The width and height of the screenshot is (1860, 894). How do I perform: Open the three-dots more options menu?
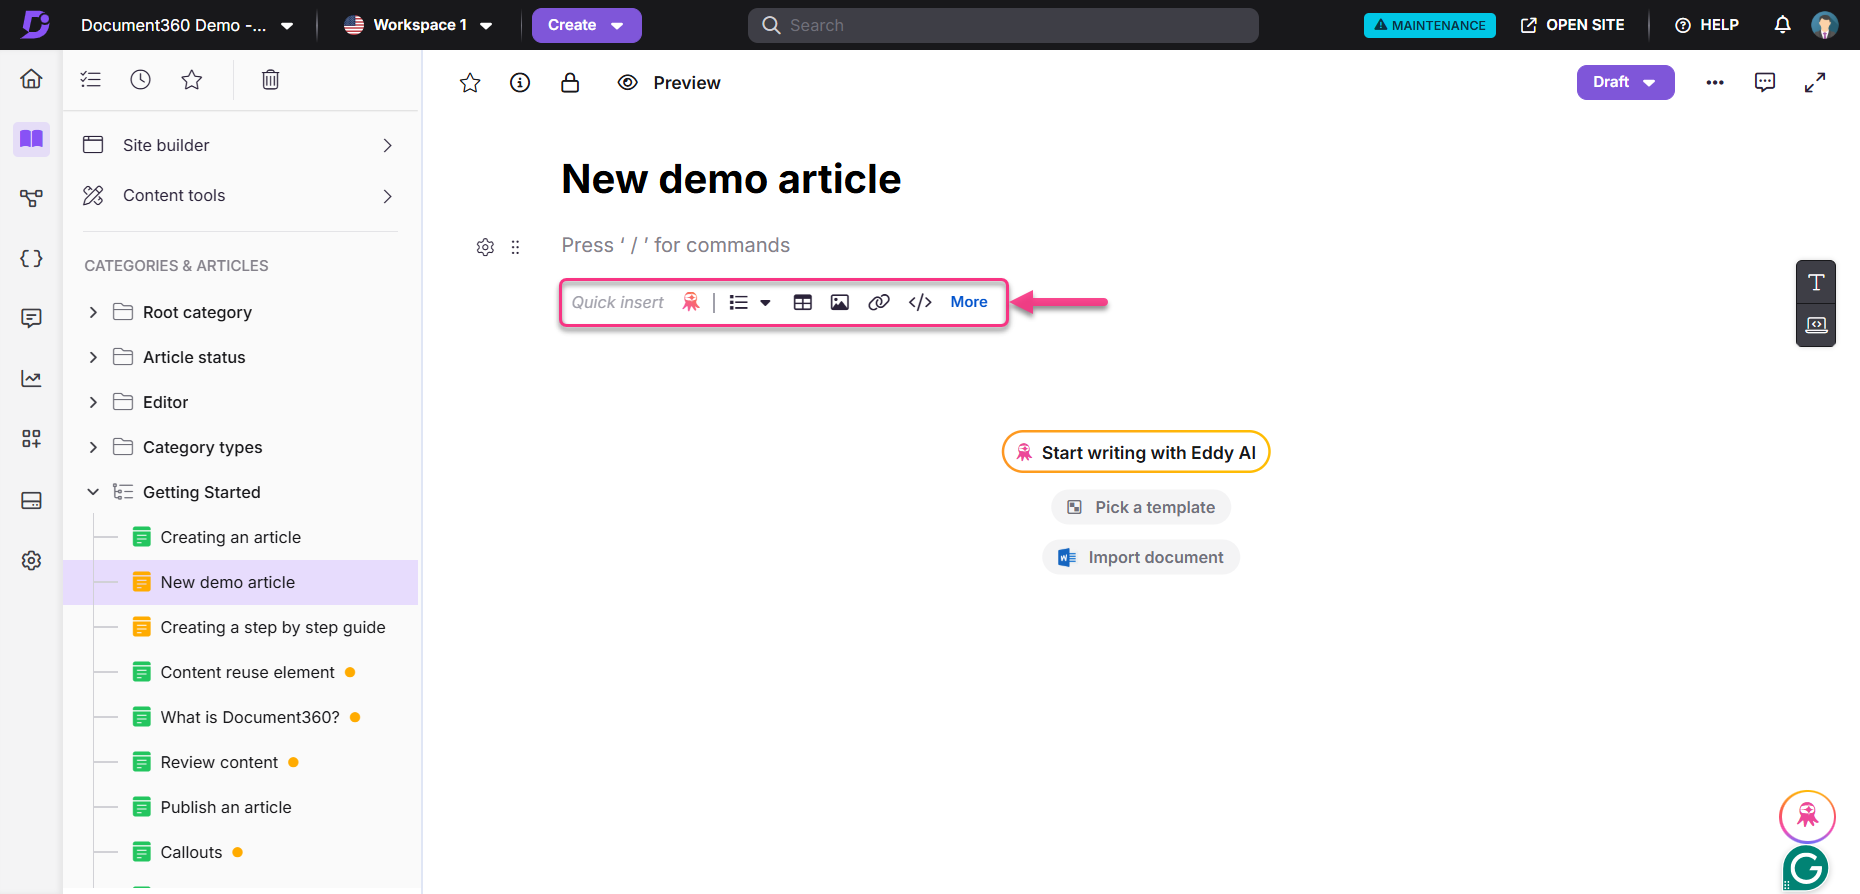pos(1715,82)
